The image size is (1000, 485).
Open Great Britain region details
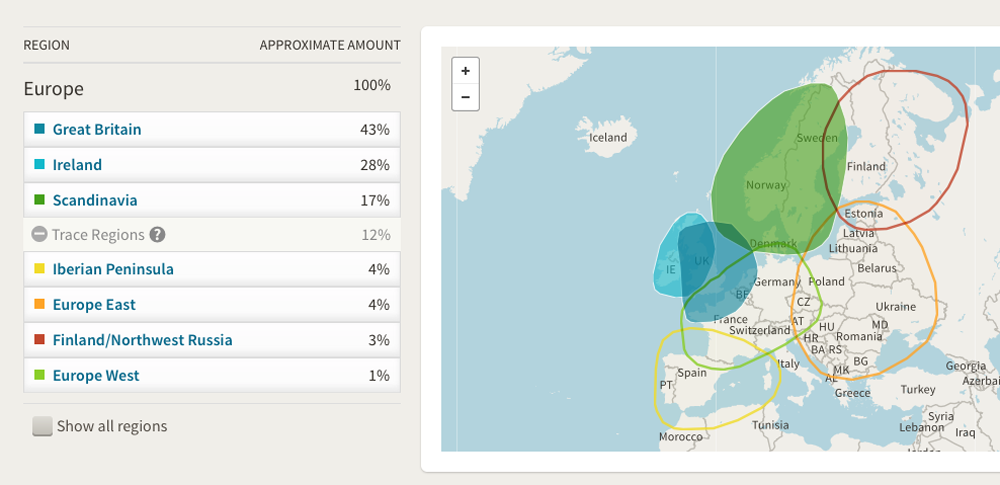[x=97, y=129]
